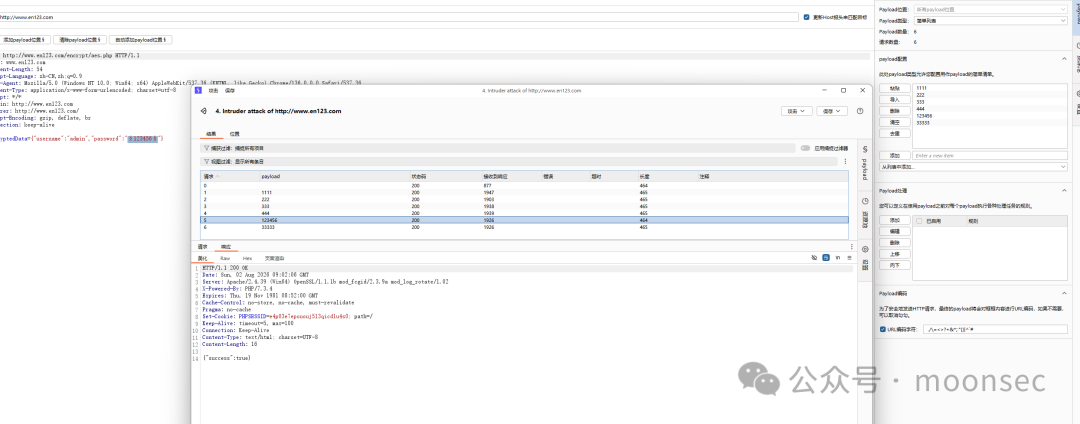Click the payload column header in results table
Image resolution: width=1080 pixels, height=424 pixels.
point(334,177)
